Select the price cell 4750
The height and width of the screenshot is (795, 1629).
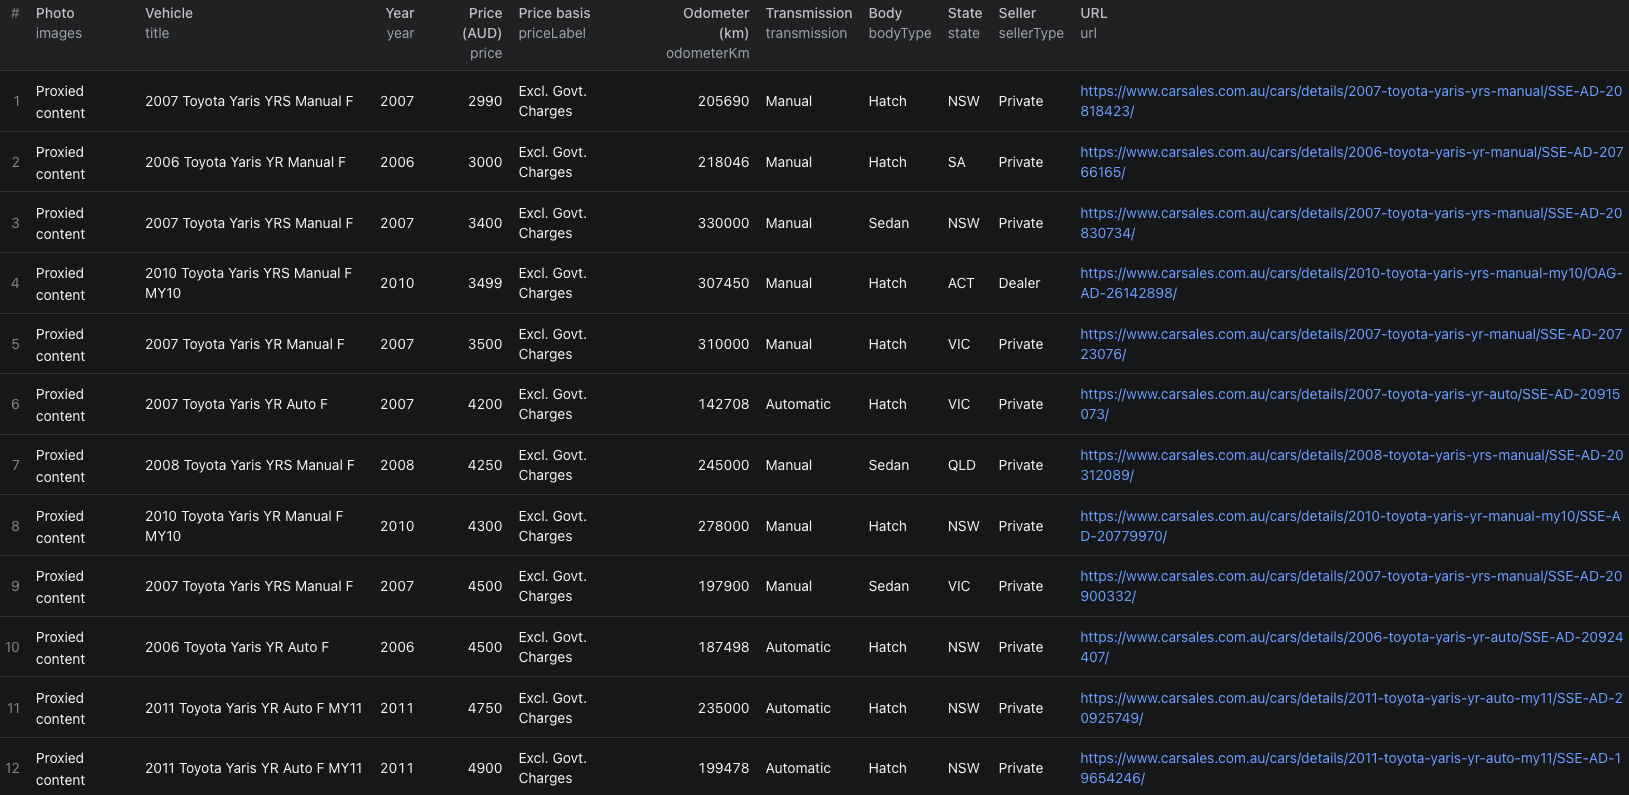(x=485, y=708)
